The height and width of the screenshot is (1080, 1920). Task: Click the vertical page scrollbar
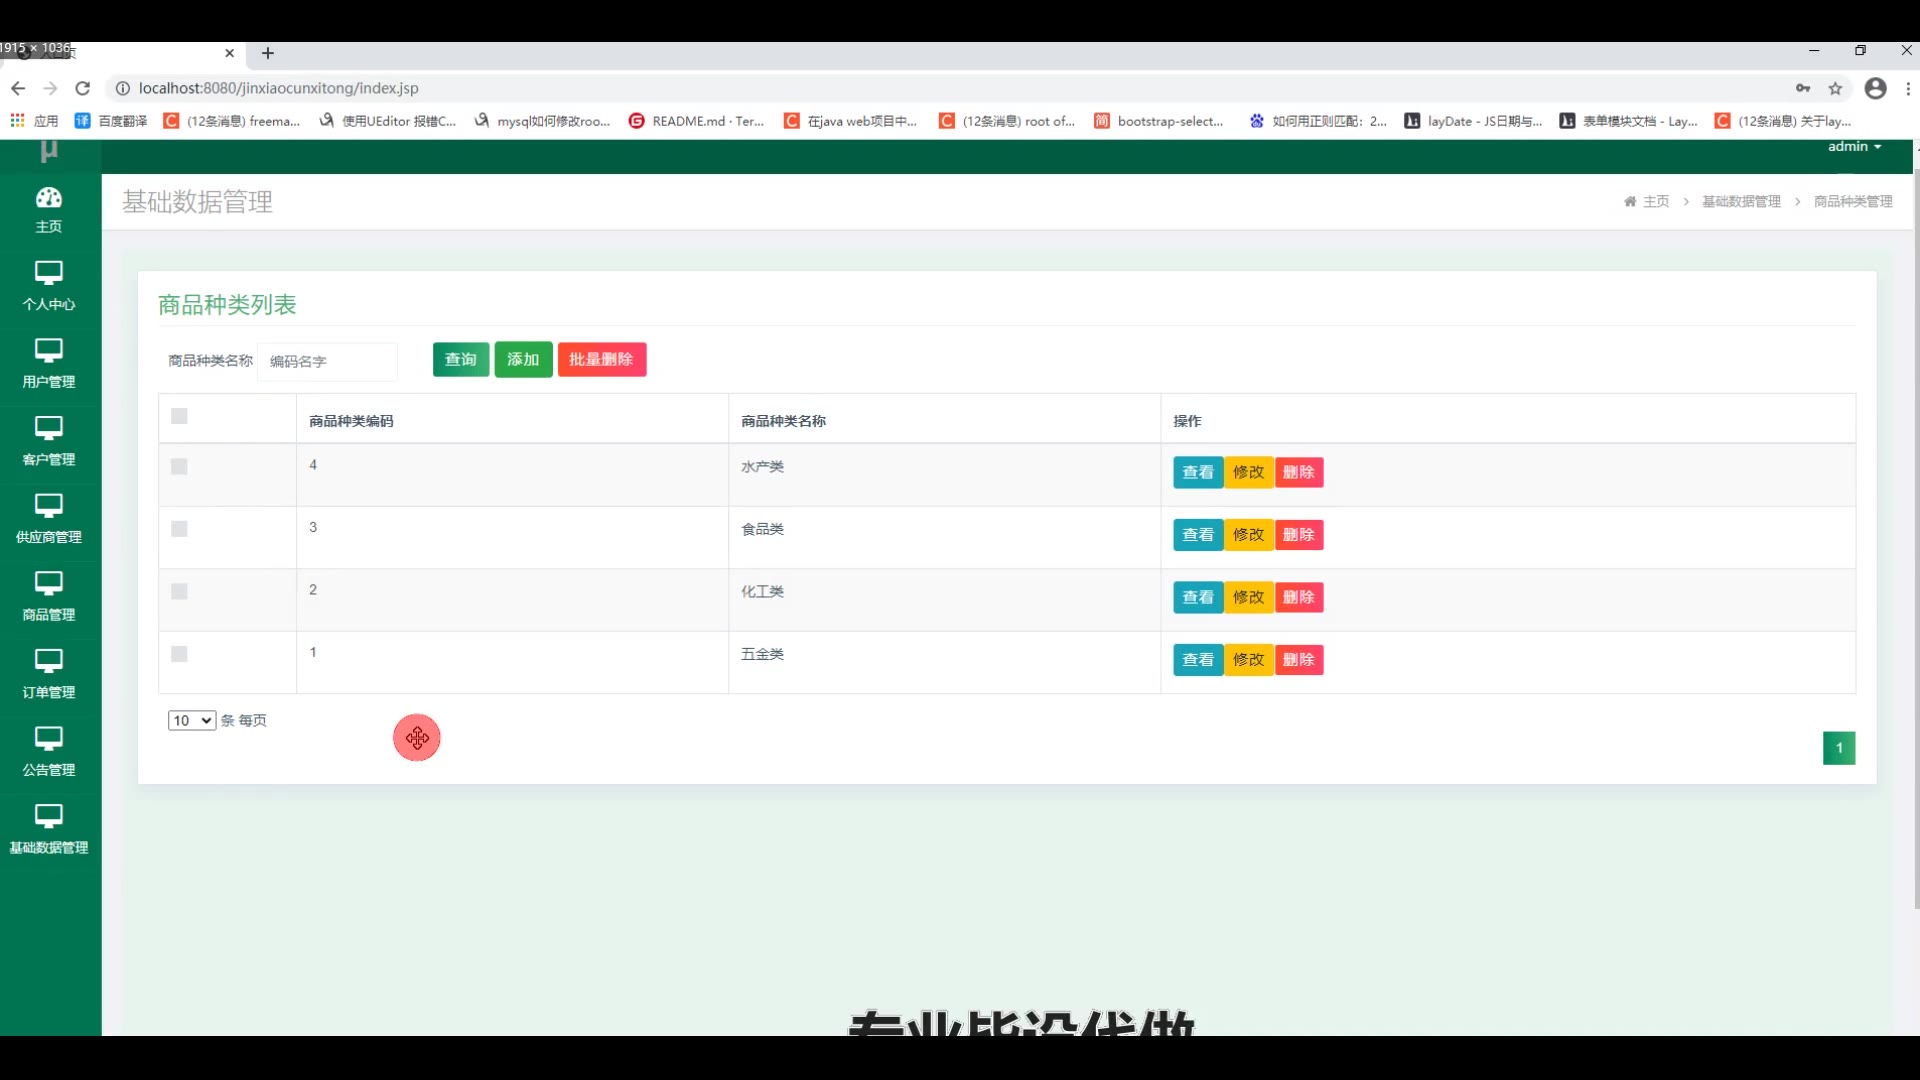[x=1915, y=540]
